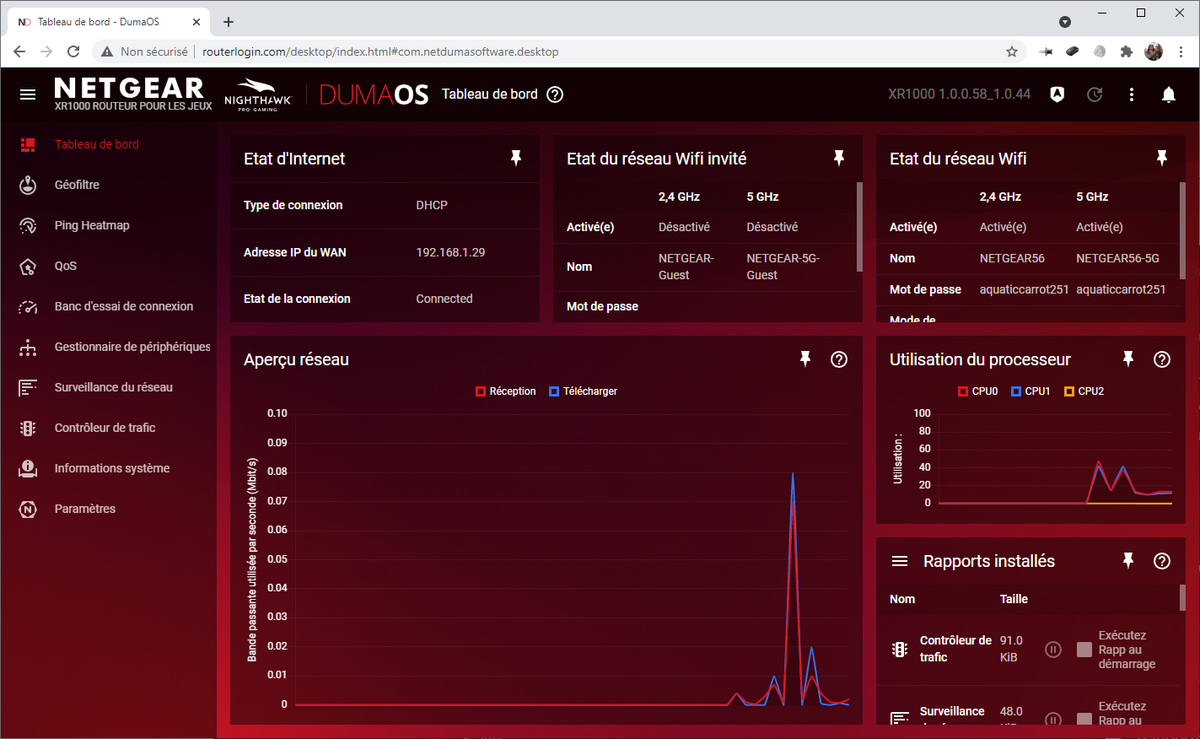The image size is (1200, 739).
Task: Bookmark this page with the star icon
Action: 1012,51
